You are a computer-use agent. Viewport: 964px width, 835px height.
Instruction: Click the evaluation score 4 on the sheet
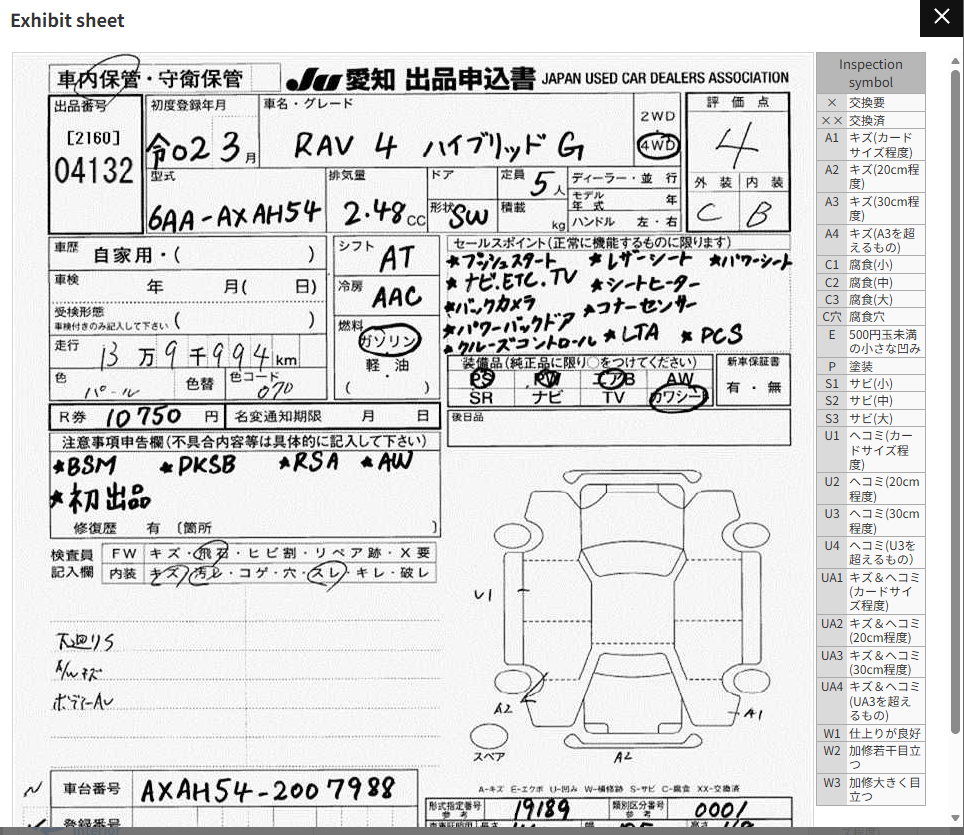tap(737, 145)
